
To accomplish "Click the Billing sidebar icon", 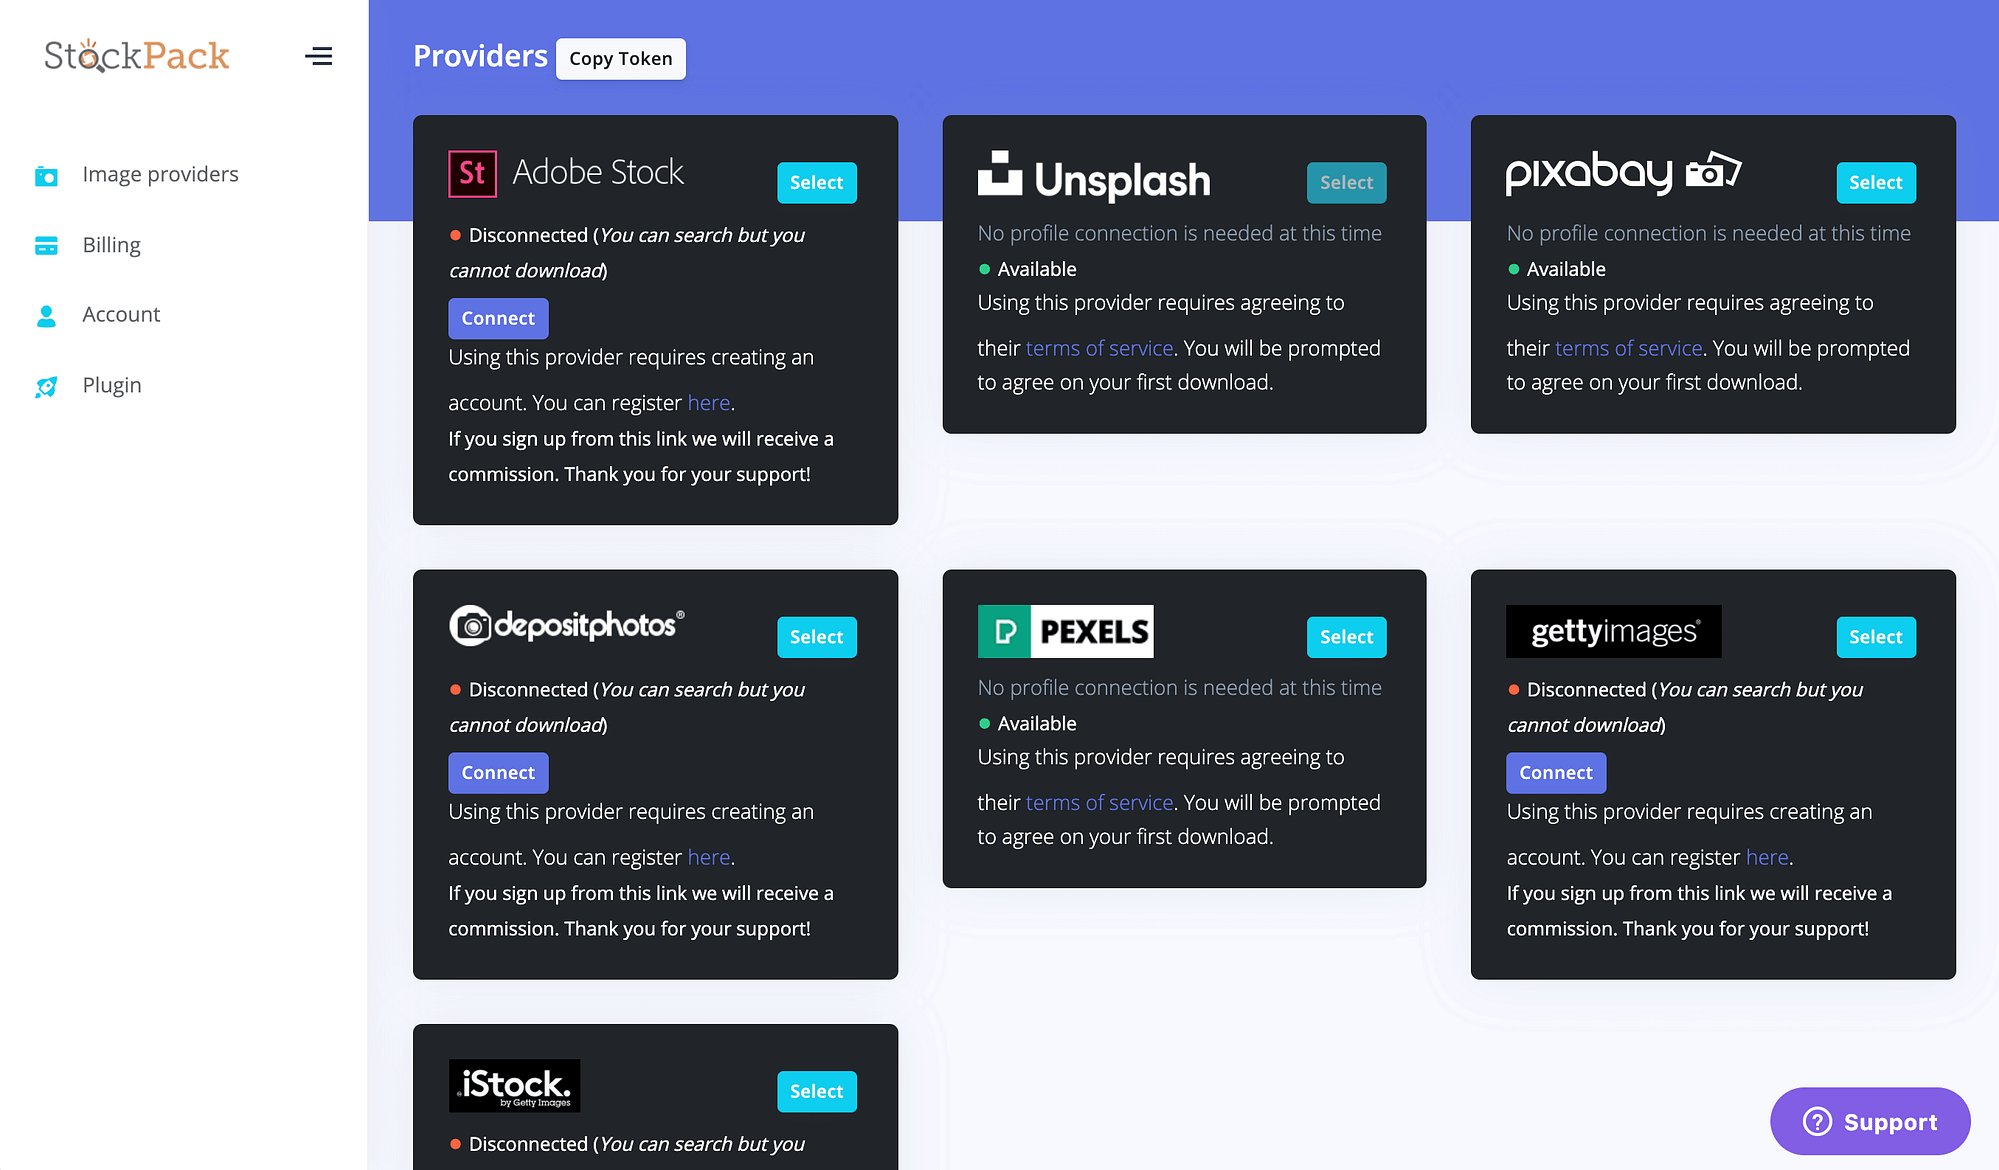I will point(46,245).
